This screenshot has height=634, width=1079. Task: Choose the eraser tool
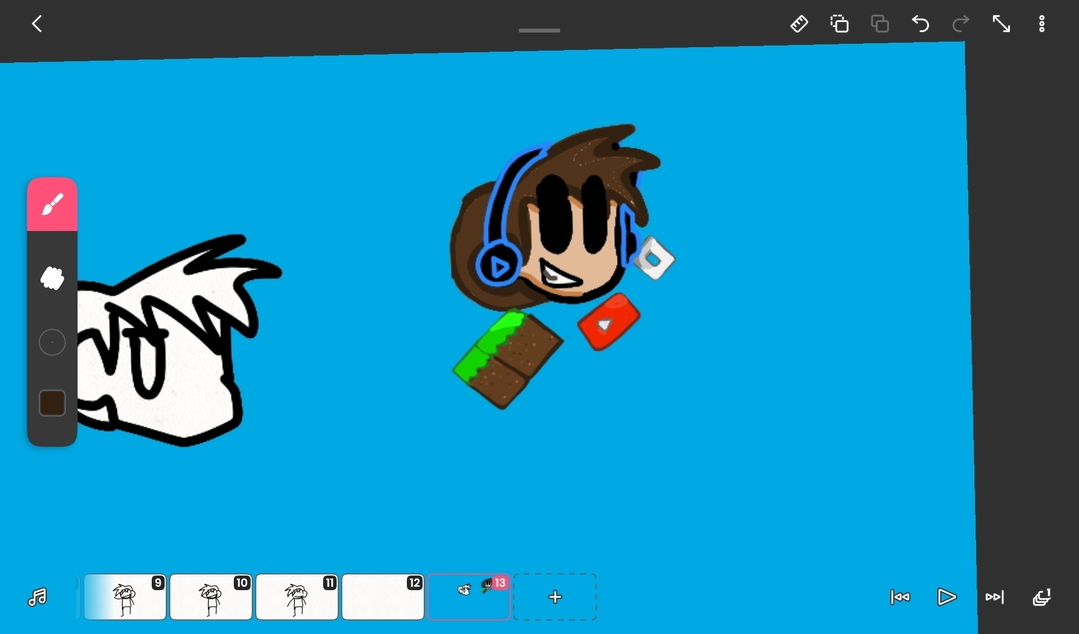point(52,278)
